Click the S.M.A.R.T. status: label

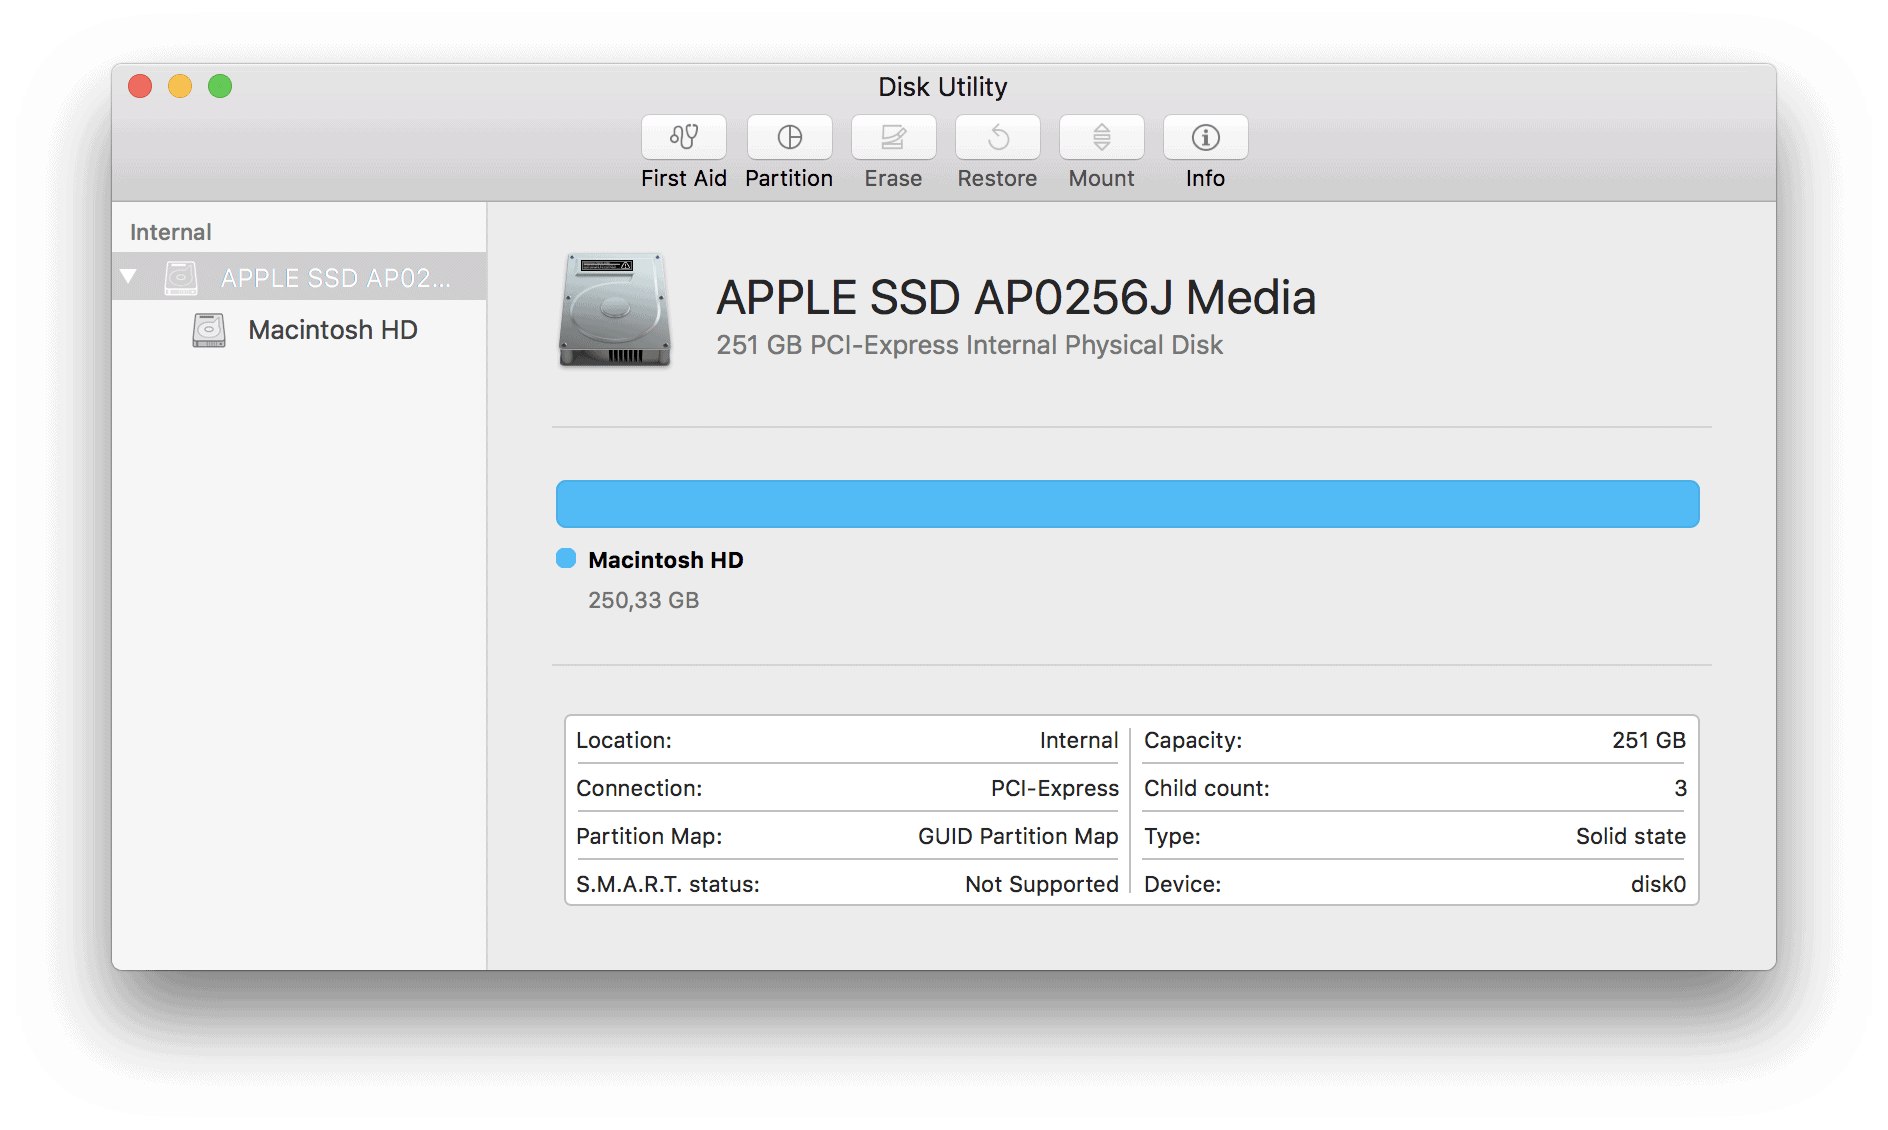668,884
